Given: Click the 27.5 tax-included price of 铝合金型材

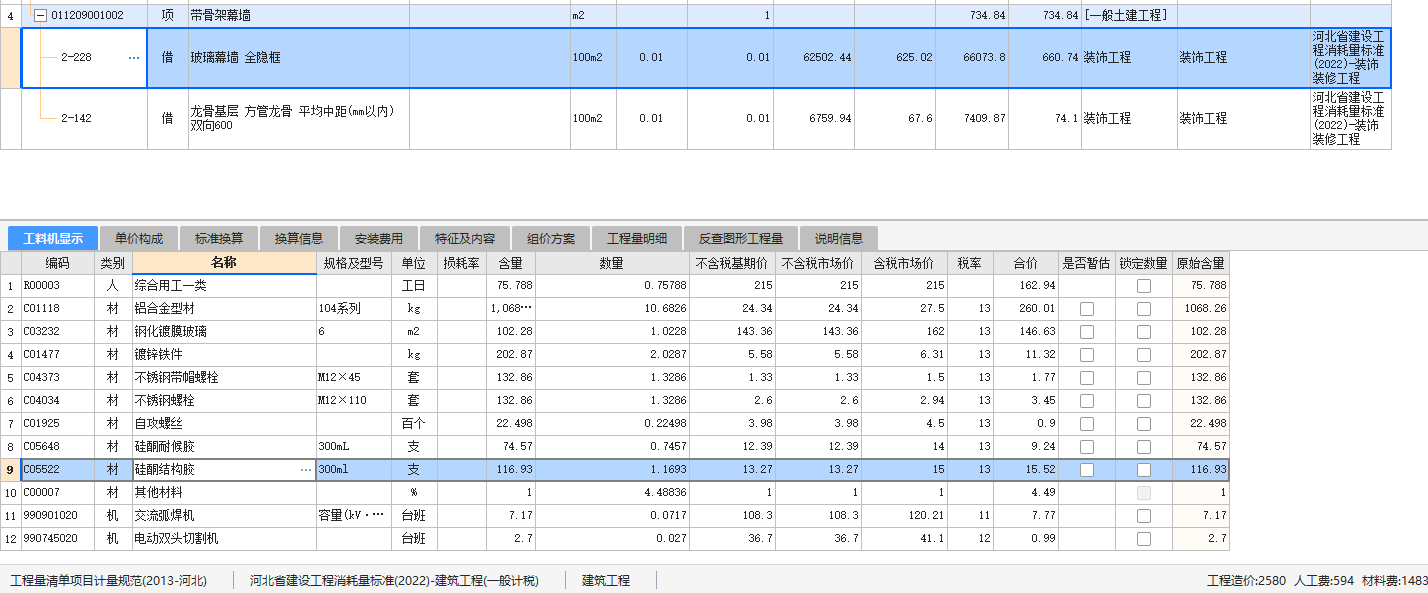Looking at the screenshot, I should (x=903, y=309).
